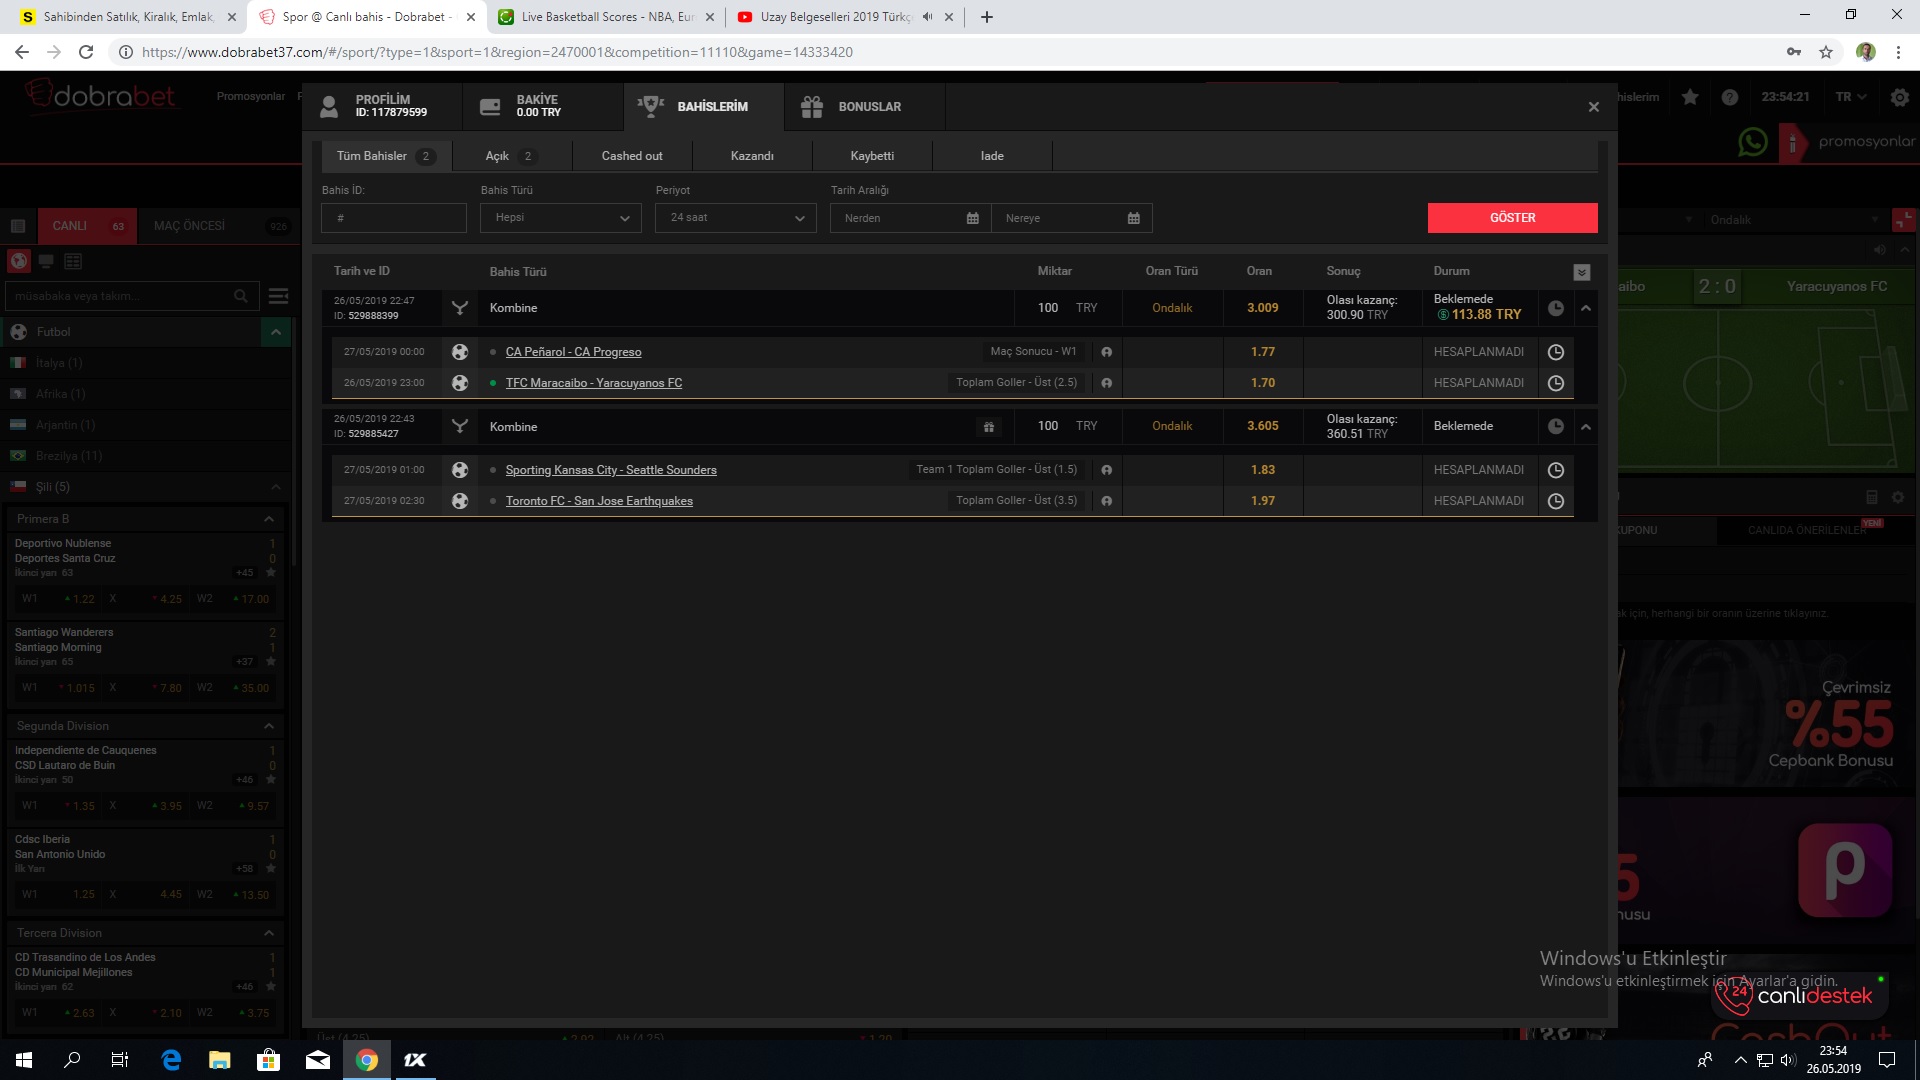Open site settings gear icon

coord(1900,97)
